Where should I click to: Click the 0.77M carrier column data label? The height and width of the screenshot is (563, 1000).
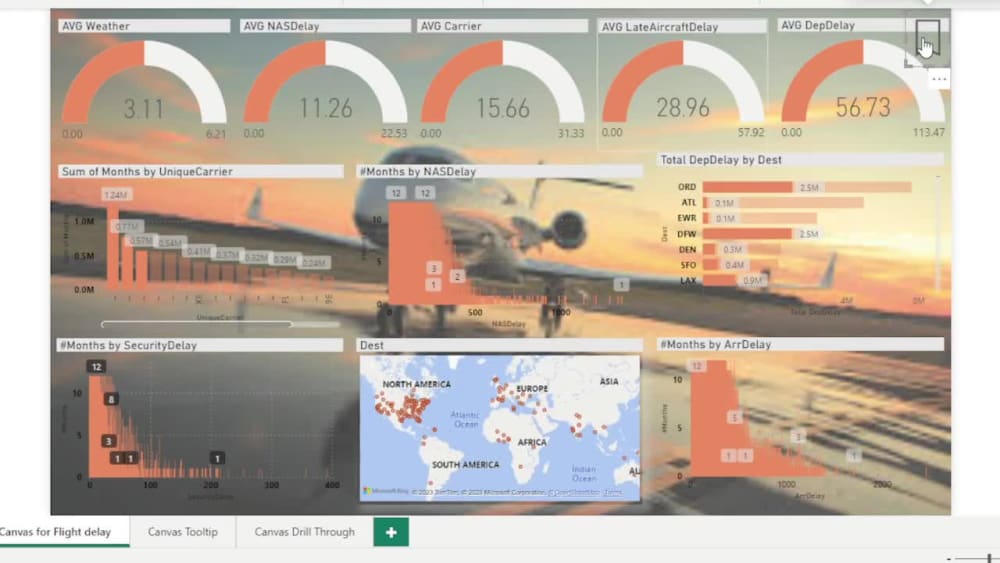coord(127,226)
